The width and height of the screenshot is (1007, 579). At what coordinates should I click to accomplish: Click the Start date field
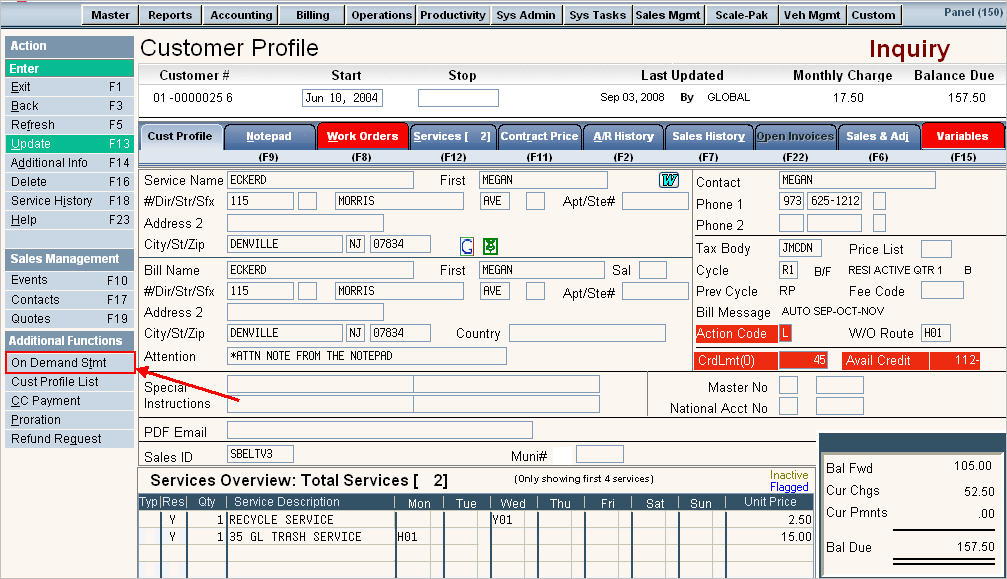[x=342, y=98]
